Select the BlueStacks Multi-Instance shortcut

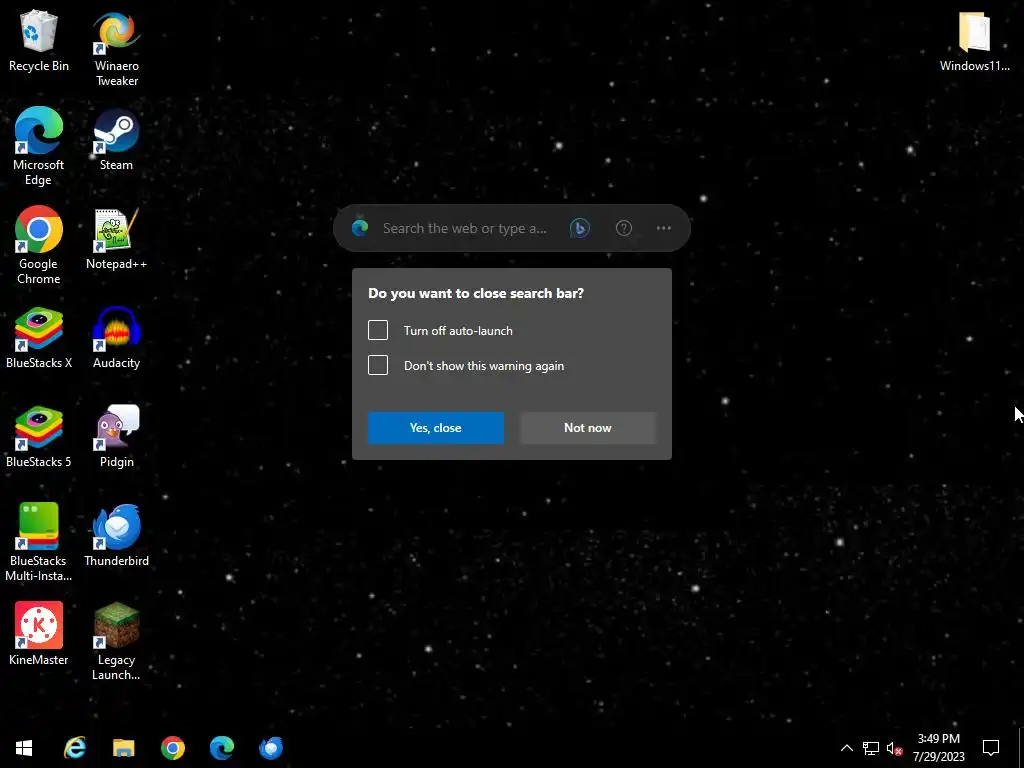(39, 543)
